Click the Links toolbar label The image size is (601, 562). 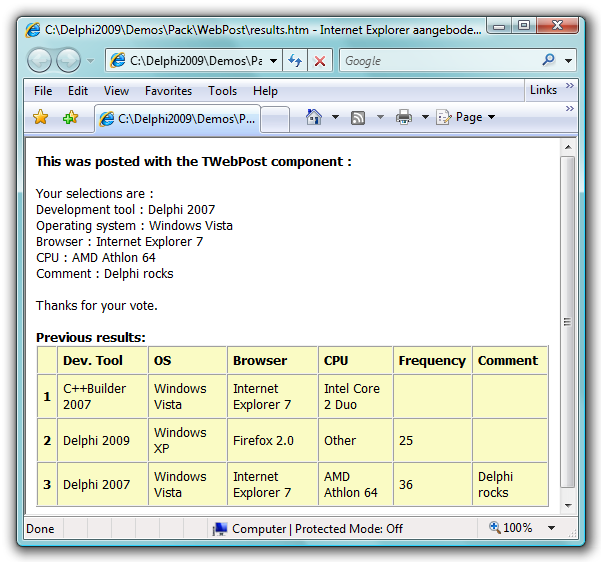543,90
